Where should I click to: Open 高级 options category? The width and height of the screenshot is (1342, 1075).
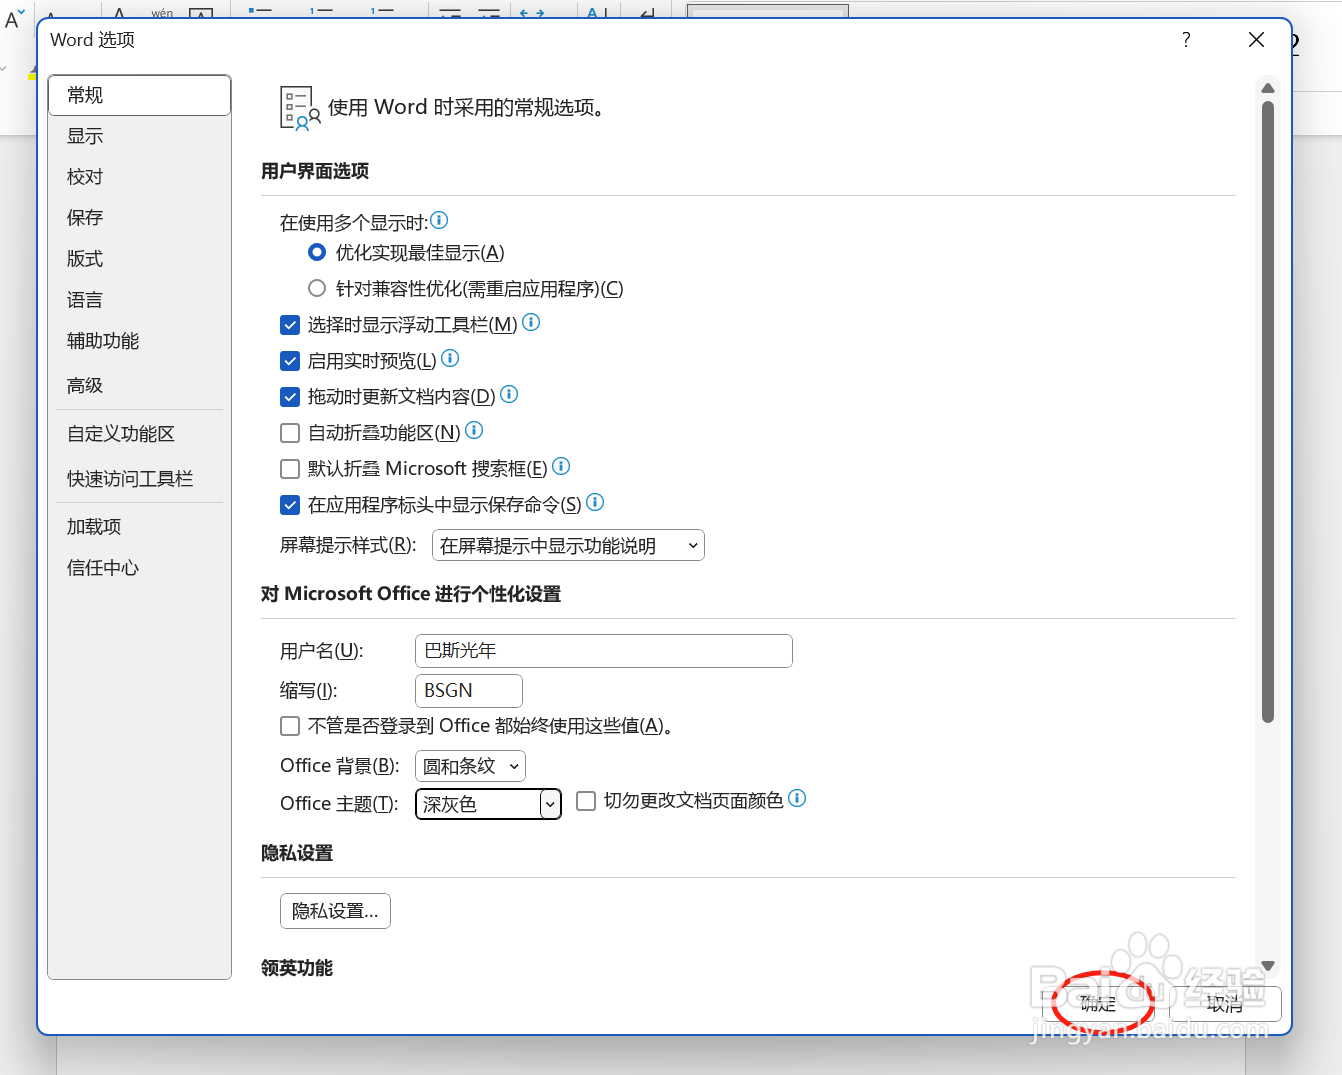tap(139, 385)
